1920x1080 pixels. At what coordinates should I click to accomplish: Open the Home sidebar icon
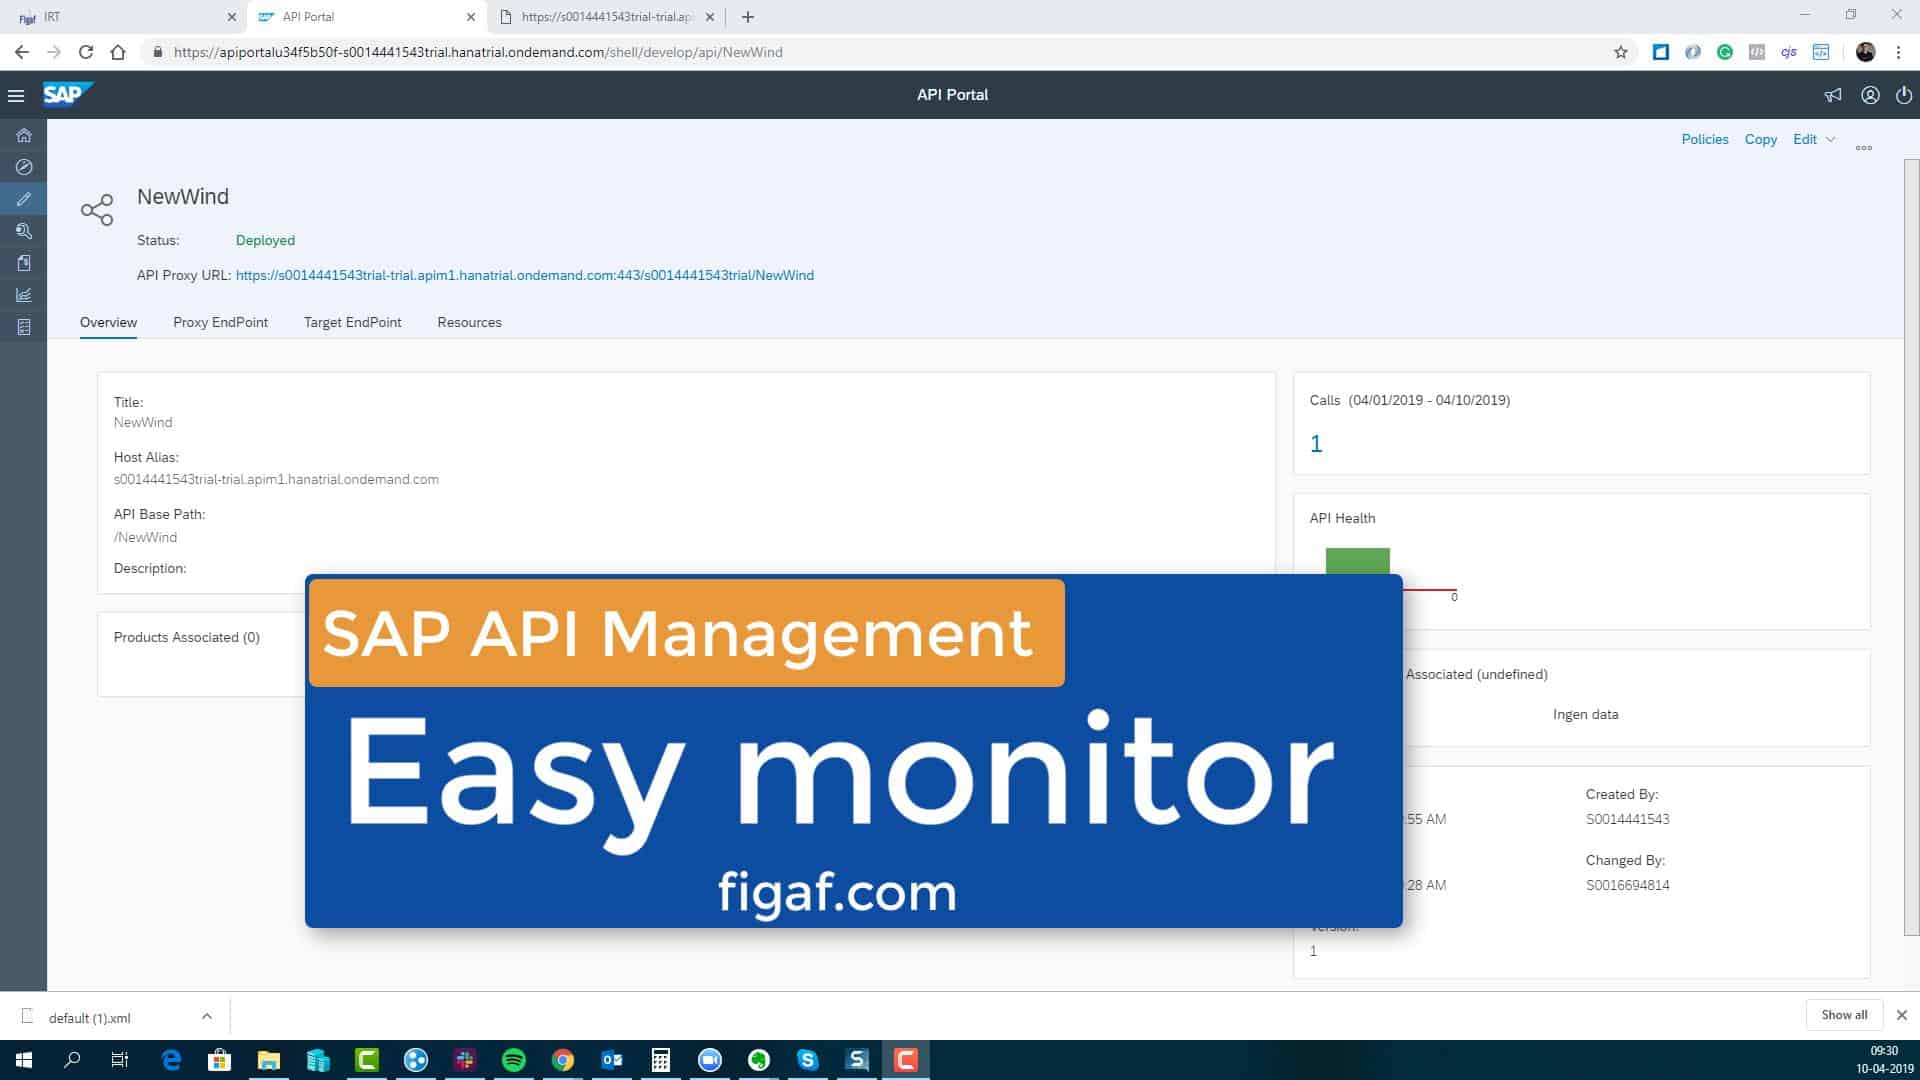point(24,135)
